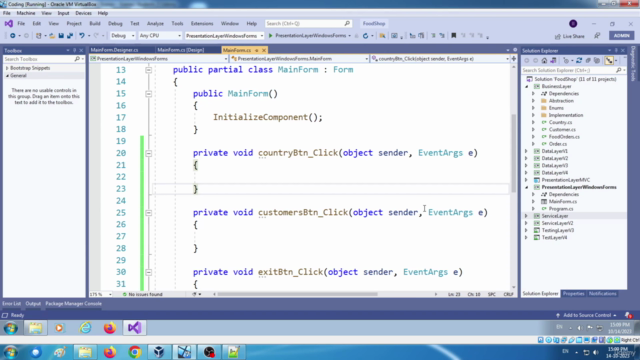
Task: Click the Visual Studio icon on the guest taskbar
Action: [134, 327]
